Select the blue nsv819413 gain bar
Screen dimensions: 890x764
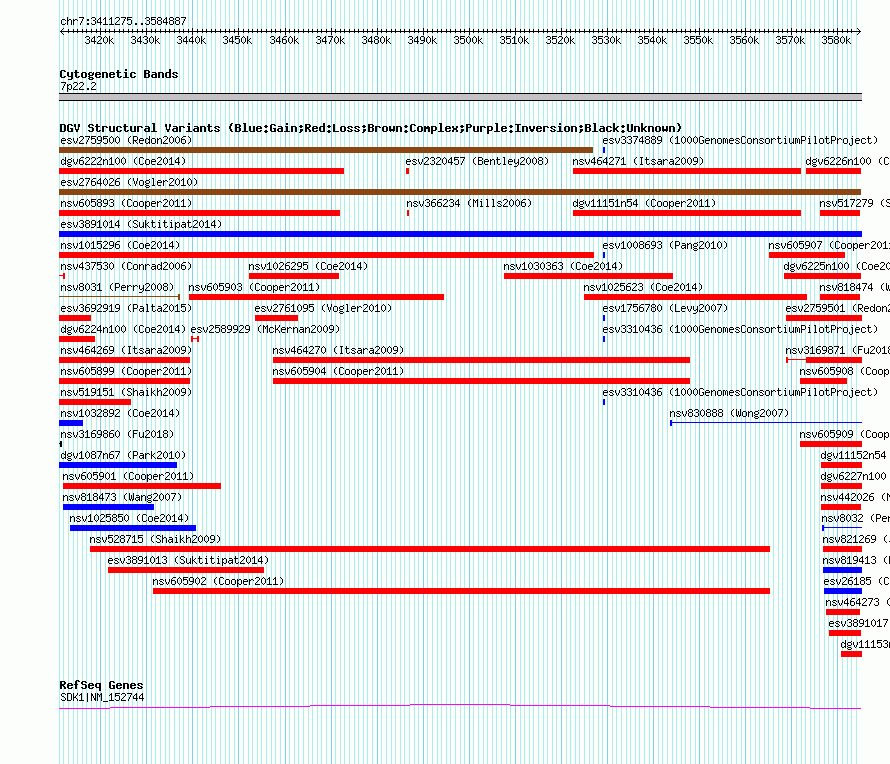click(842, 570)
